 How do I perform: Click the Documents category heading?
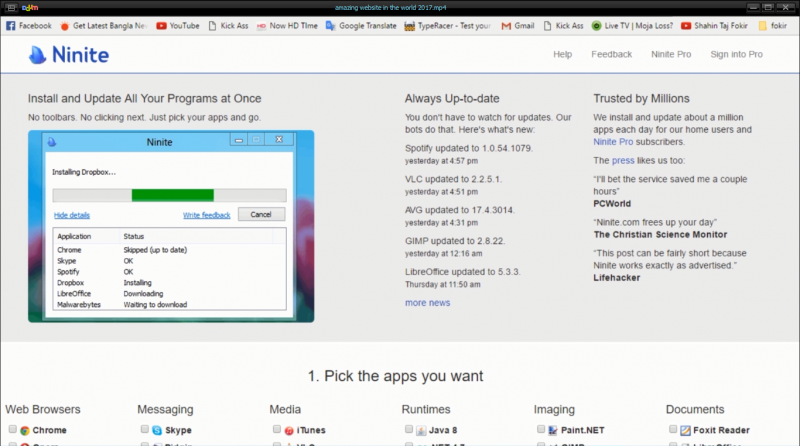(695, 409)
